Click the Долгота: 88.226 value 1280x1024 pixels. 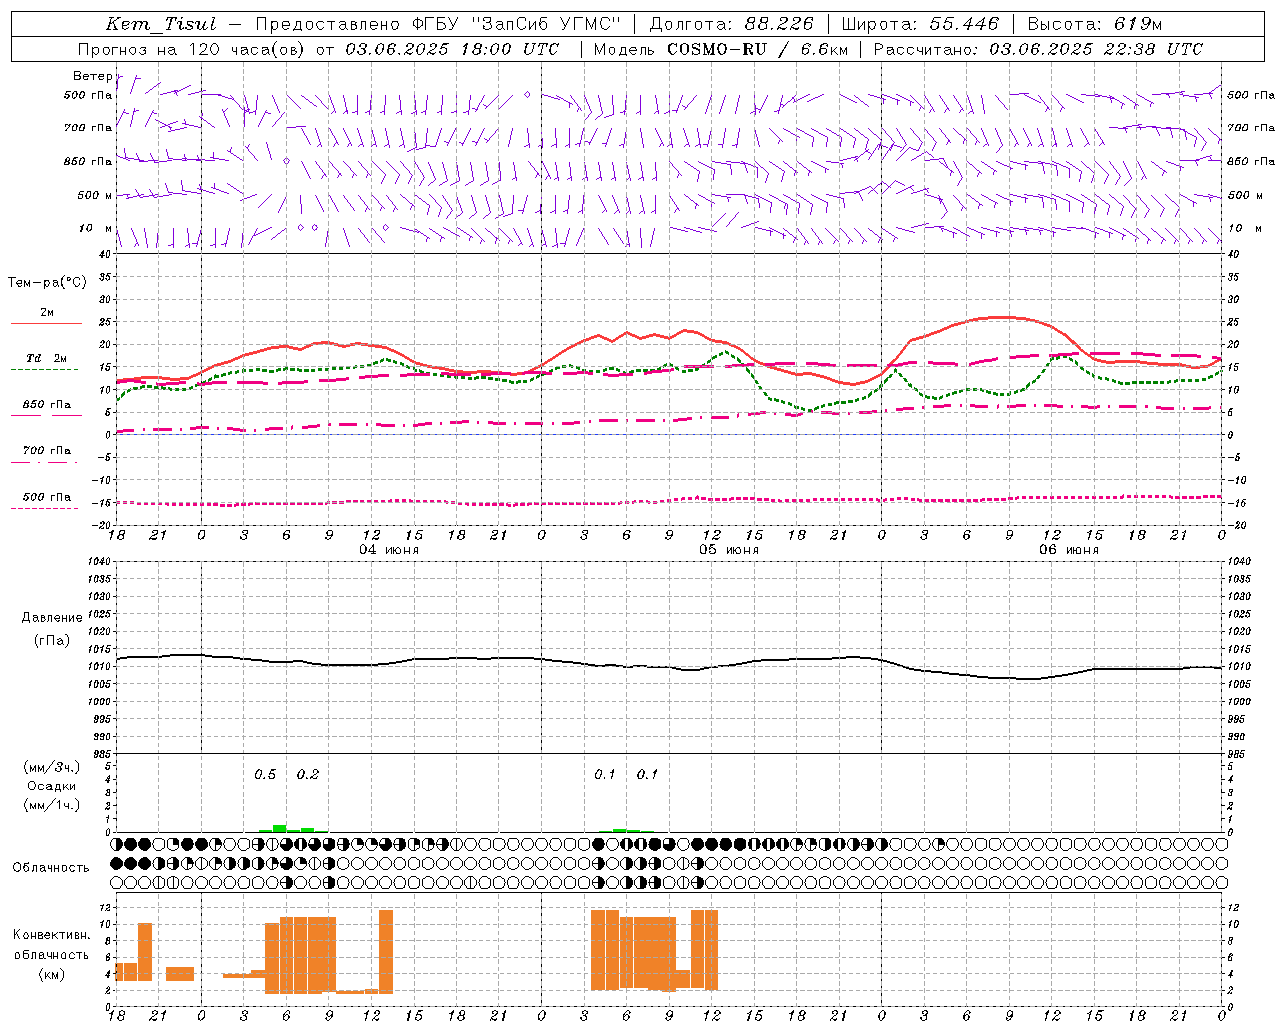pos(732,24)
